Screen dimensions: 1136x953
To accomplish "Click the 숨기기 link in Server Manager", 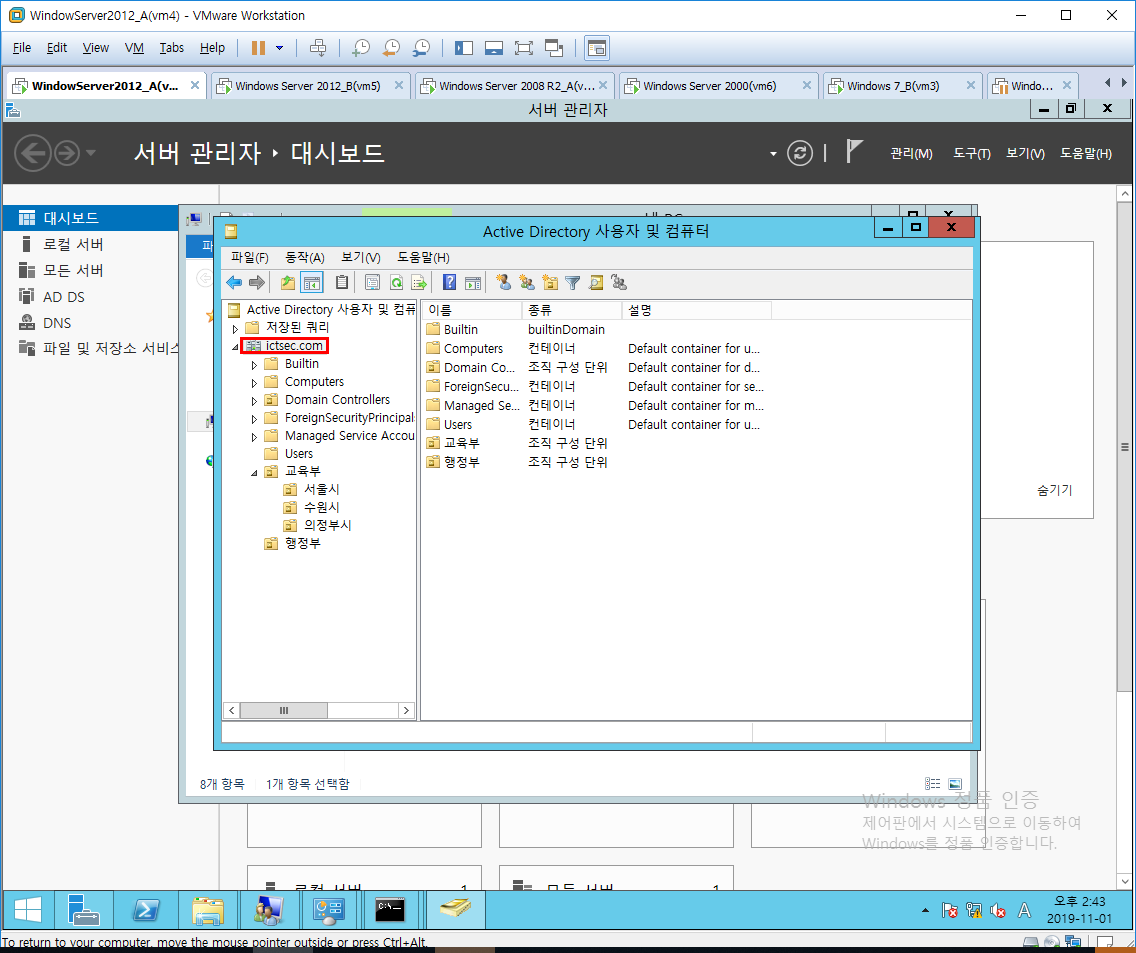I will 1054,490.
